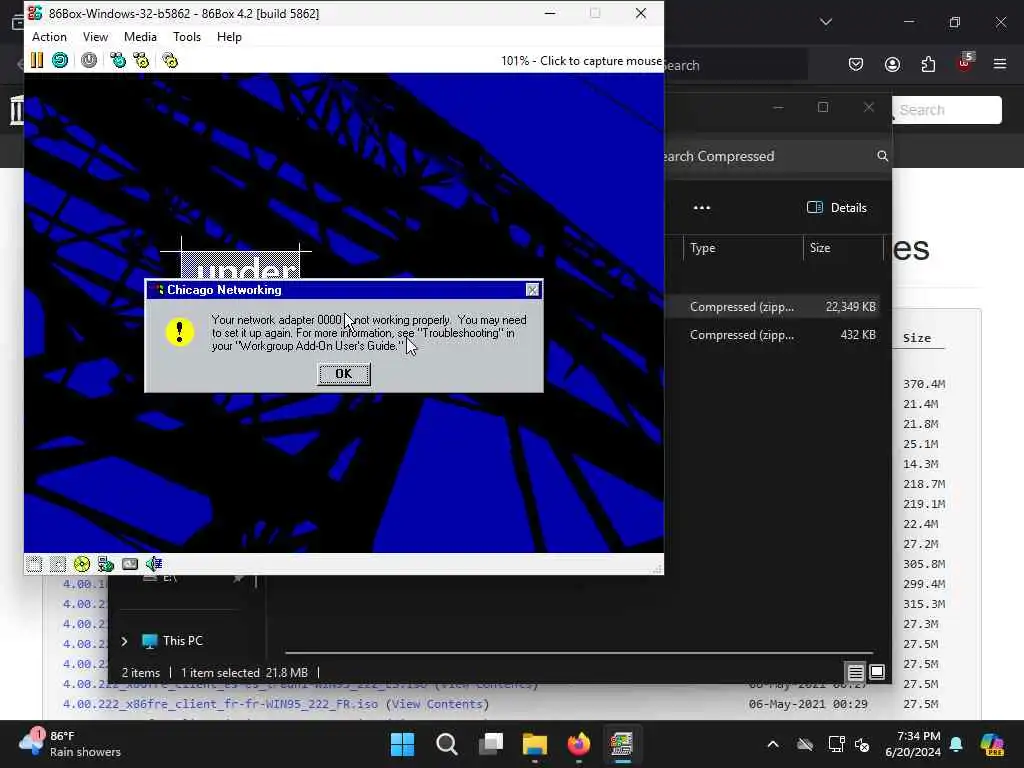Open the Tools menu in 86Box
This screenshot has width=1024, height=768.
[x=187, y=37]
